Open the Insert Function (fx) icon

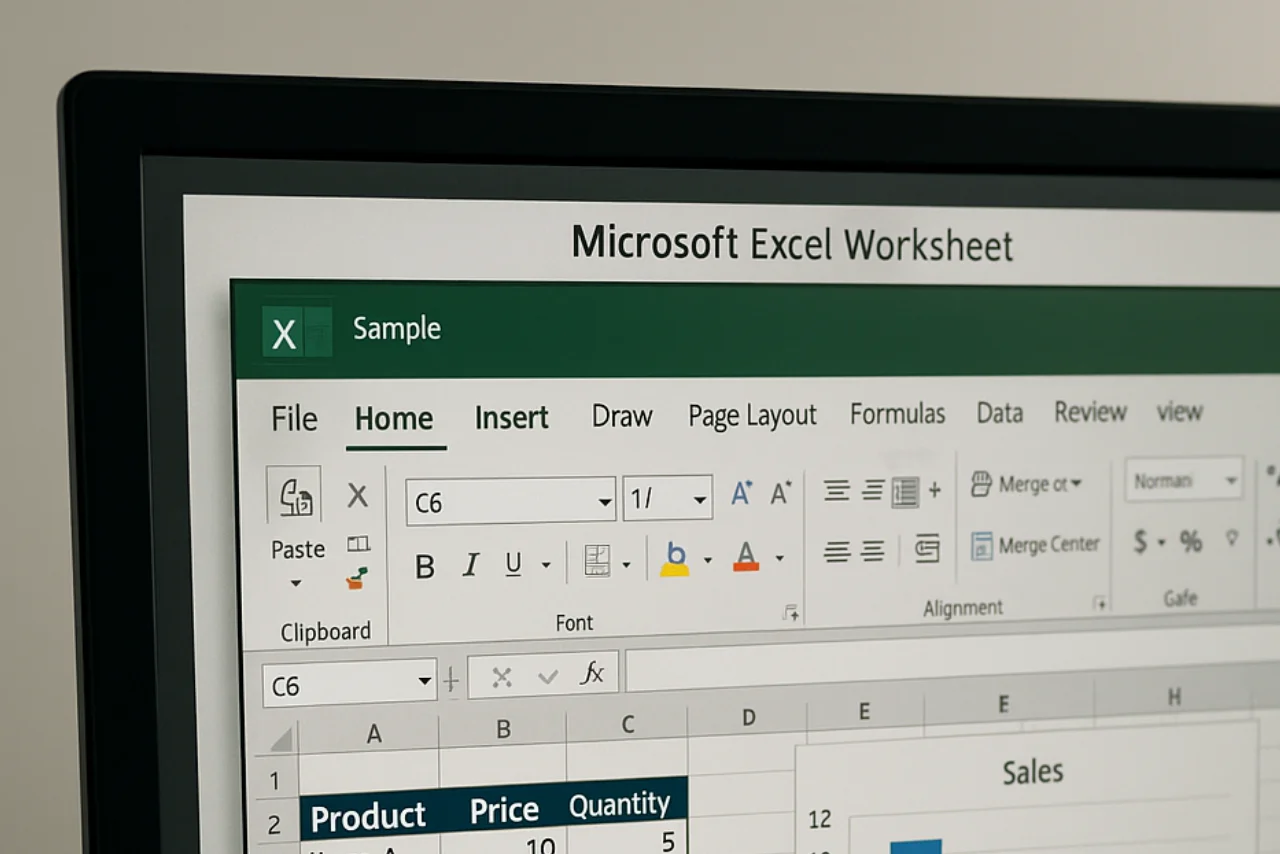[592, 673]
